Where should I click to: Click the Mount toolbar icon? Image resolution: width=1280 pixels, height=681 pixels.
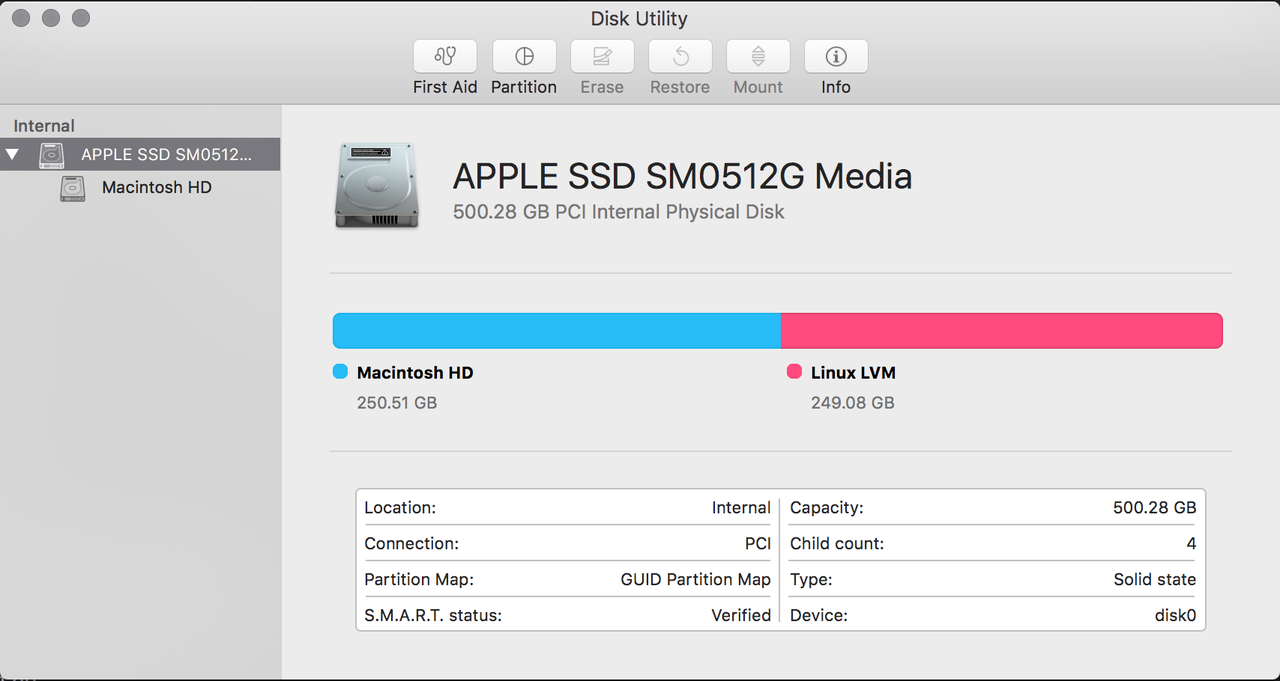pos(758,56)
